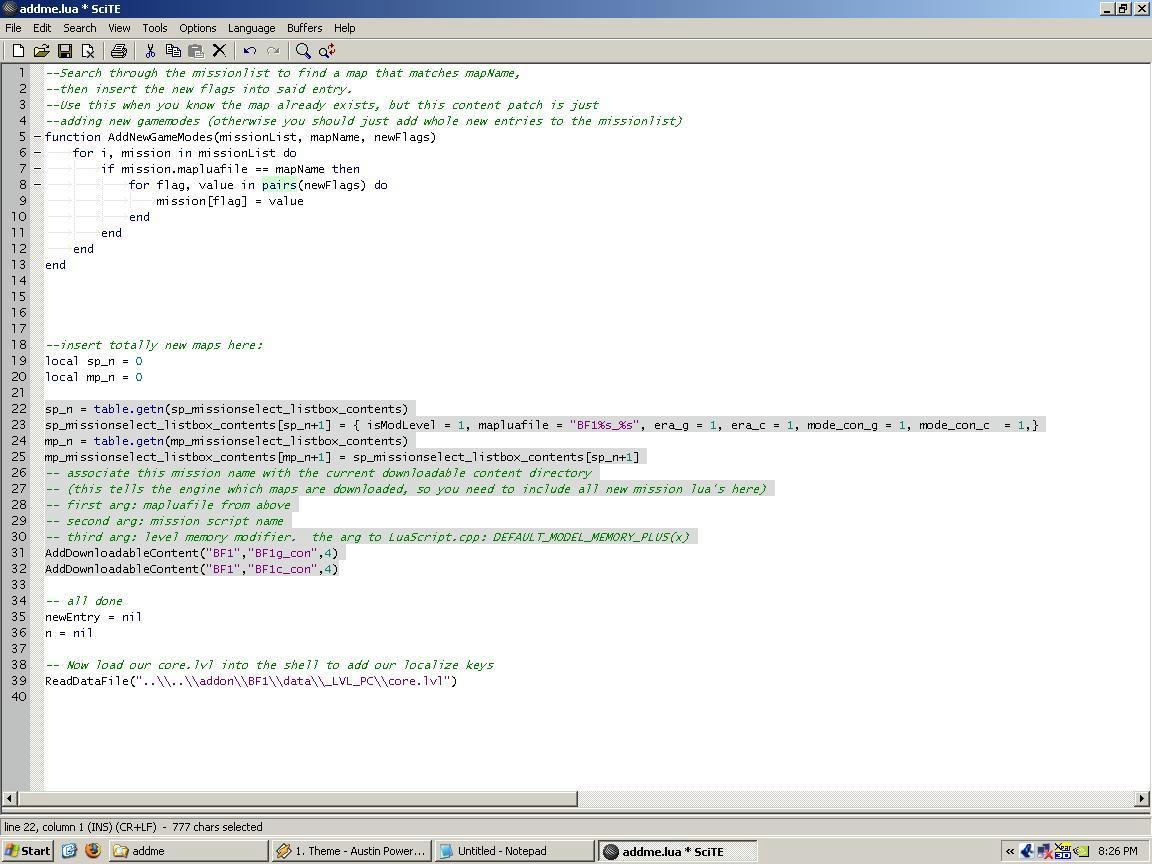Open the Edit menu
This screenshot has width=1152, height=864.
click(x=42, y=28)
